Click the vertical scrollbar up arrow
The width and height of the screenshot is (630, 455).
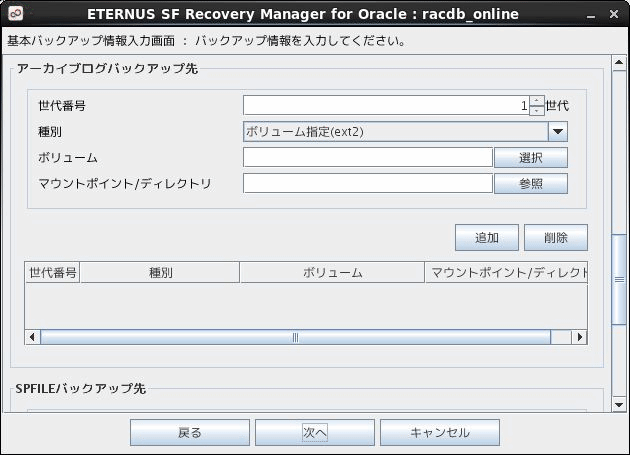tap(619, 63)
